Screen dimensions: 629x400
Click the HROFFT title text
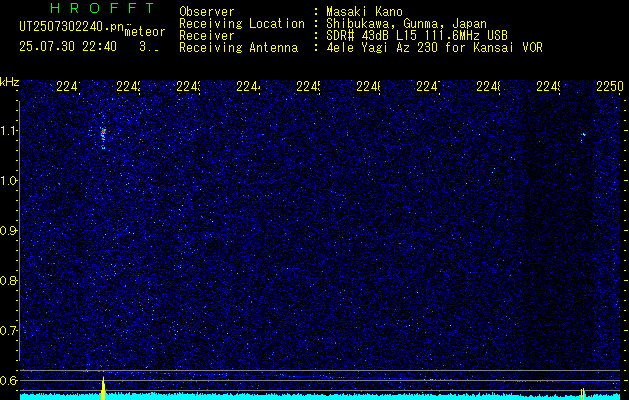coord(102,8)
